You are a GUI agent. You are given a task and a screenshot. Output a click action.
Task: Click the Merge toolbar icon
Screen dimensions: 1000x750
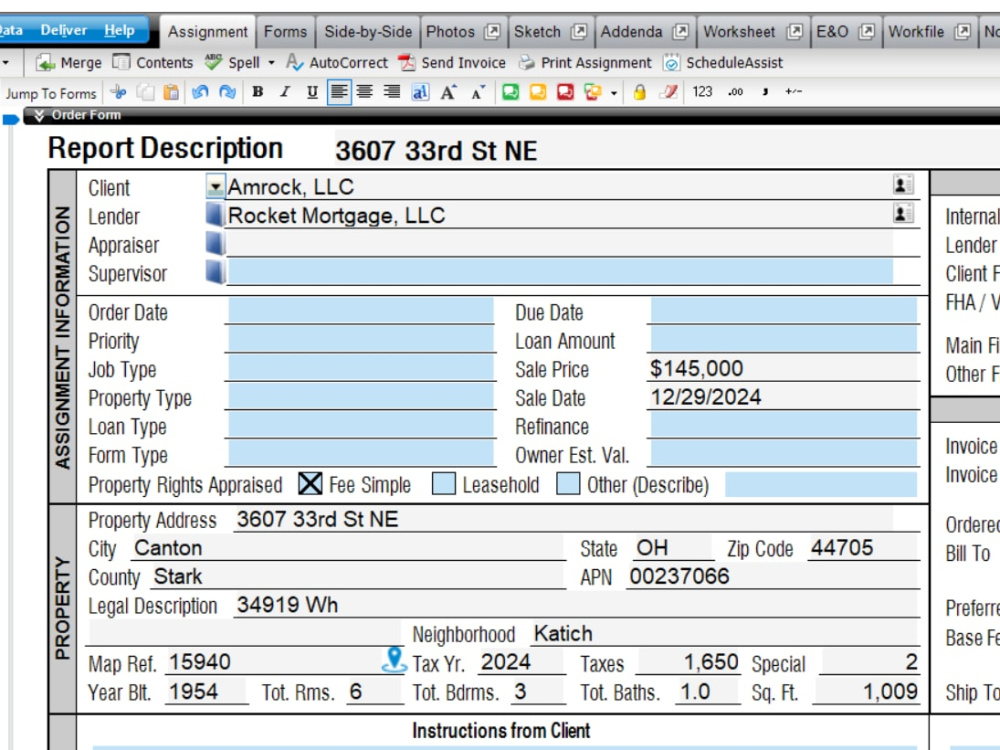pos(45,62)
